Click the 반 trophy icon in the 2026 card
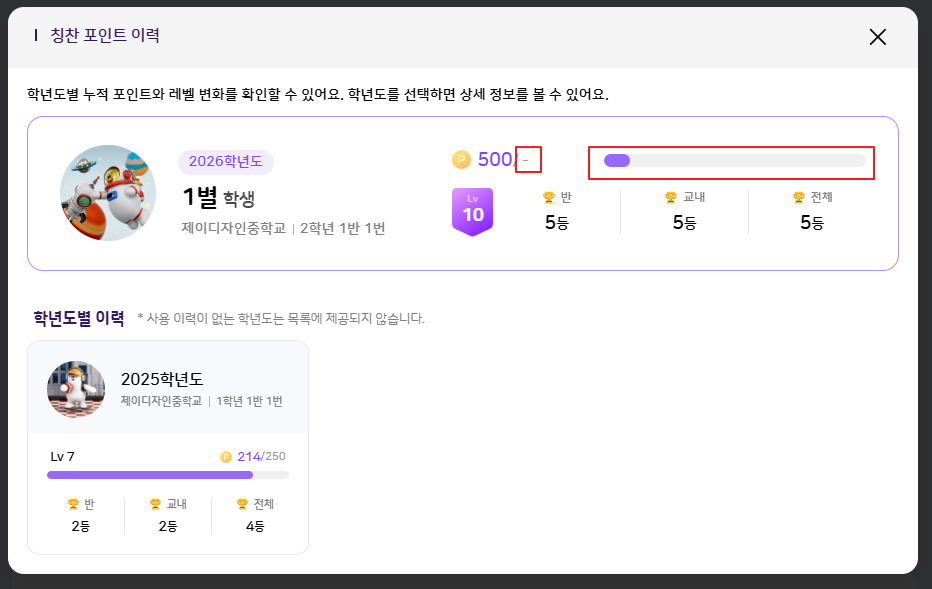 [548, 198]
